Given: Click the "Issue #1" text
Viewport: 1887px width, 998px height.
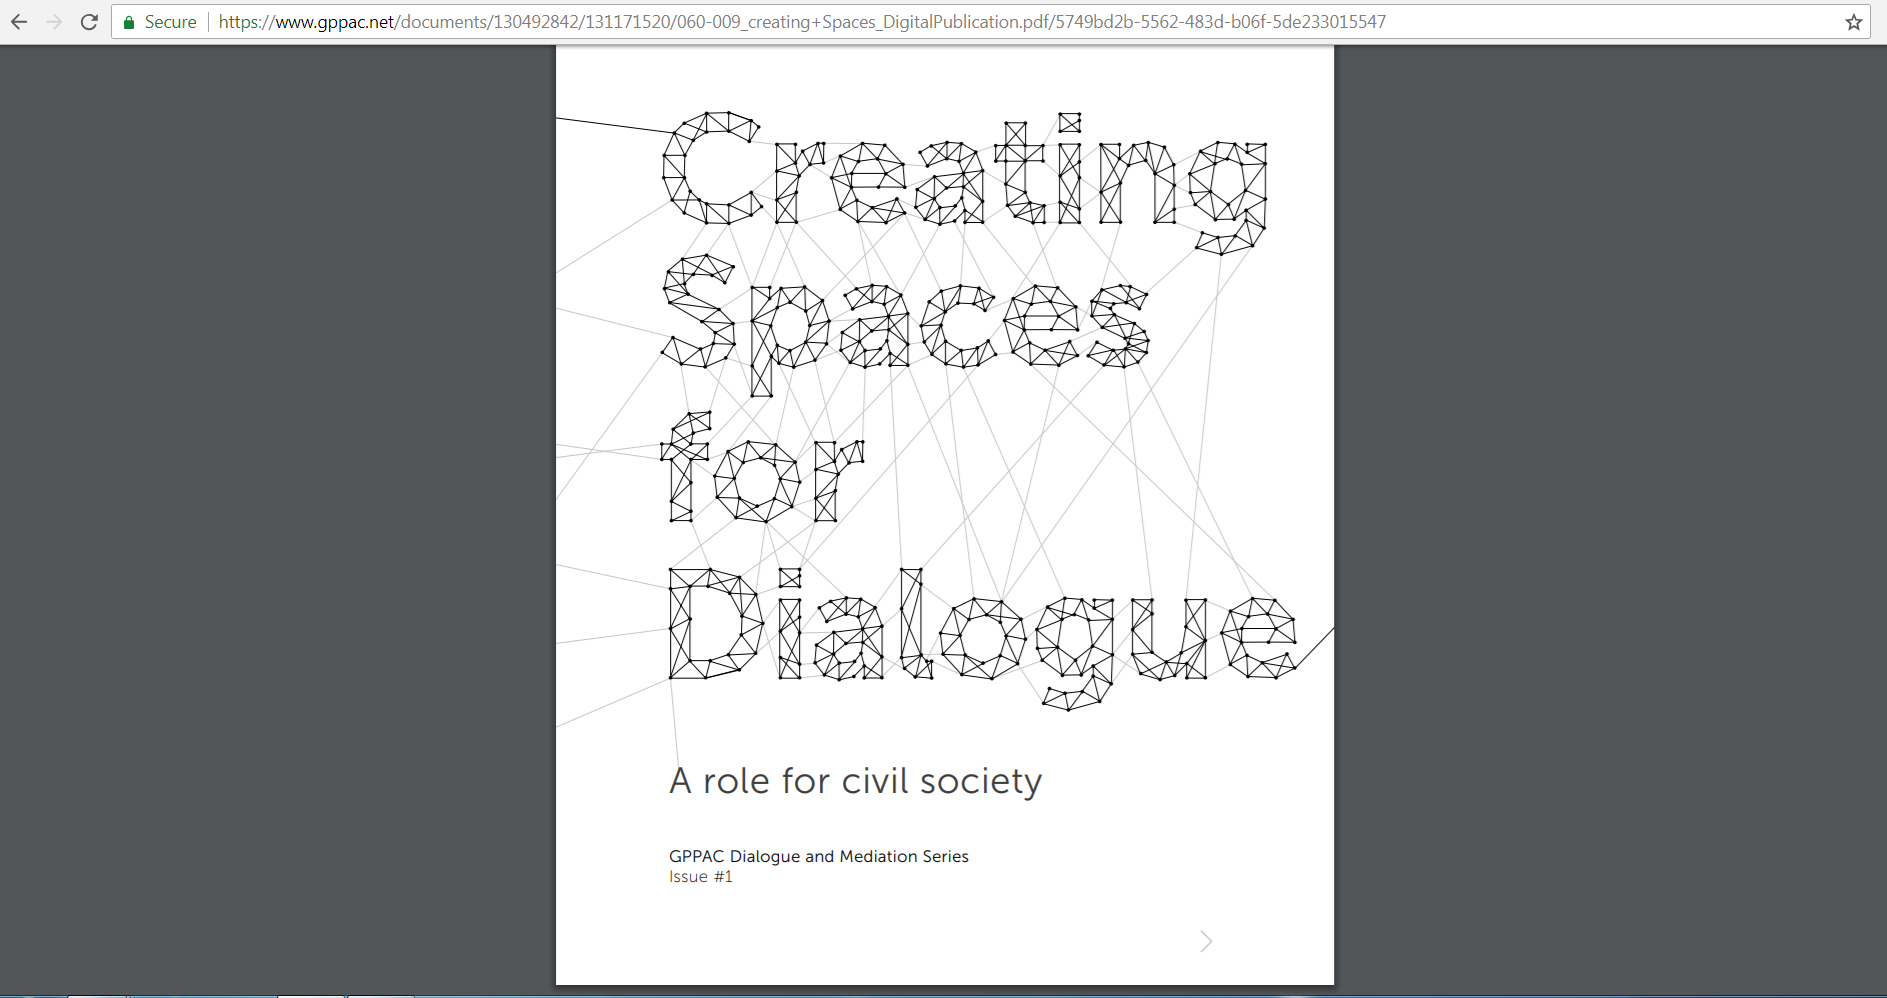Looking at the screenshot, I should click(x=701, y=877).
